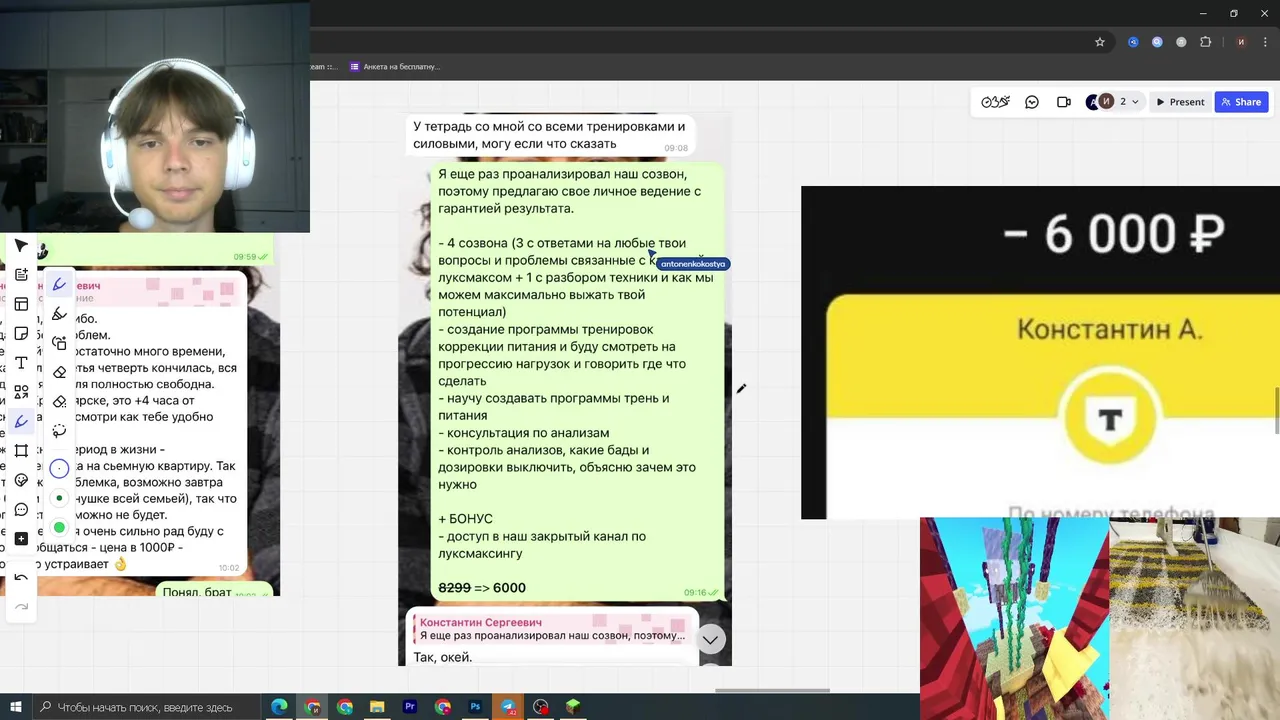Open File Explorer from the taskbar
Viewport: 1280px width, 720px height.
[x=377, y=707]
